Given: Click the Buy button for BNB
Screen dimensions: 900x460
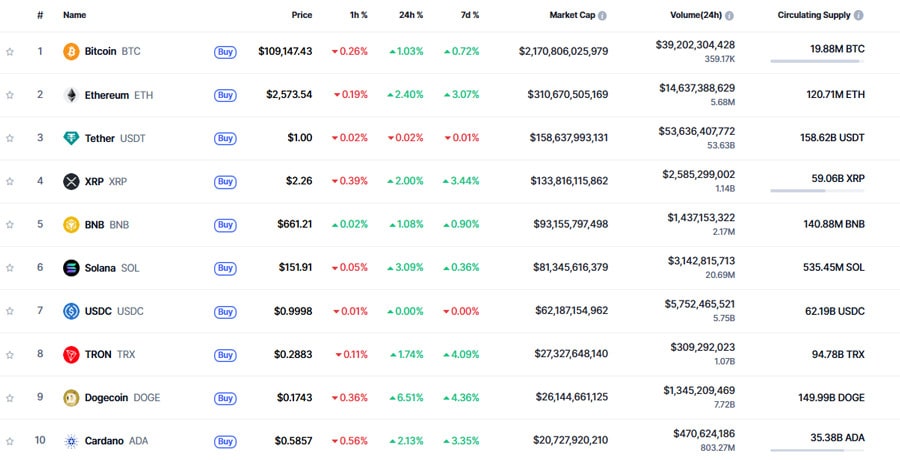Looking at the screenshot, I should [x=225, y=225].
